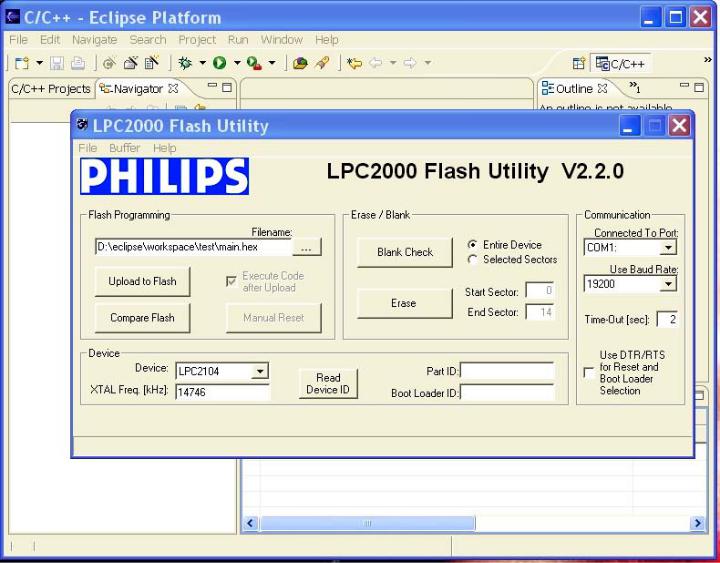Image resolution: width=720 pixels, height=563 pixels.
Task: Show hidden views via the »1 chevron
Action: pos(635,87)
